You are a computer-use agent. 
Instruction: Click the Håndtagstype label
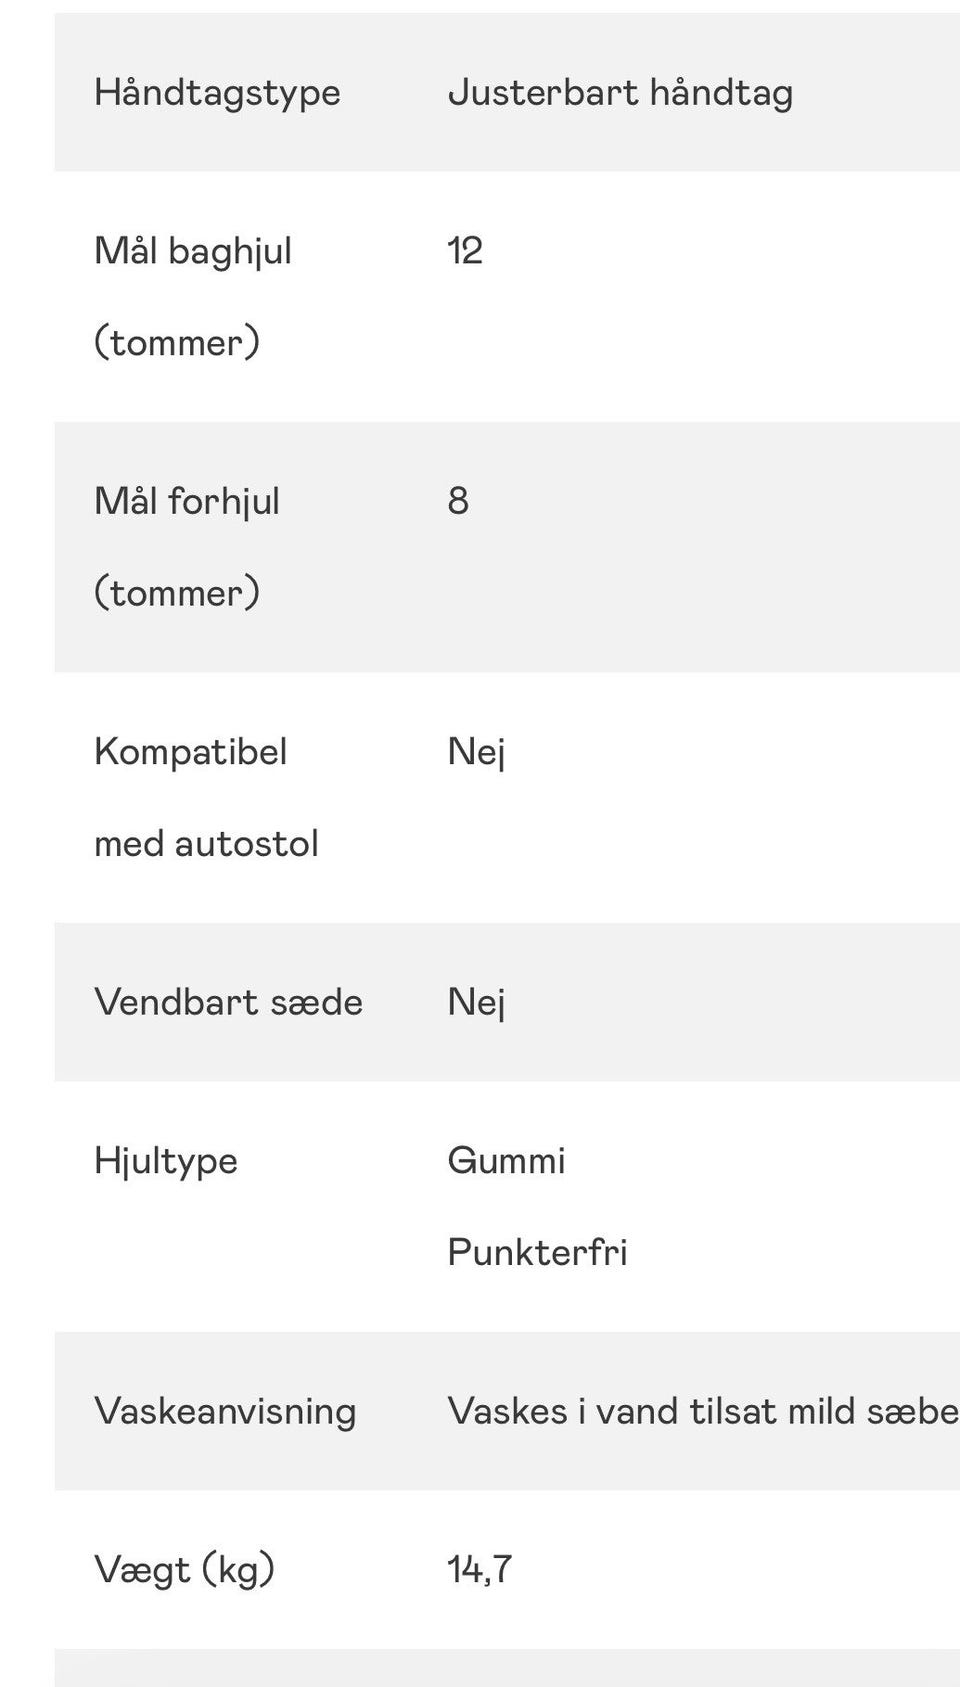217,93
